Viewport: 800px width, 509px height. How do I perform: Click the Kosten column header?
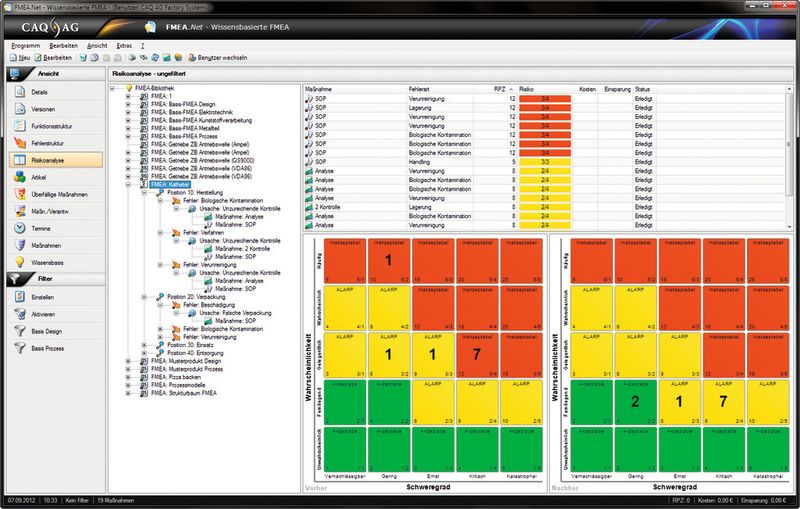(x=587, y=89)
